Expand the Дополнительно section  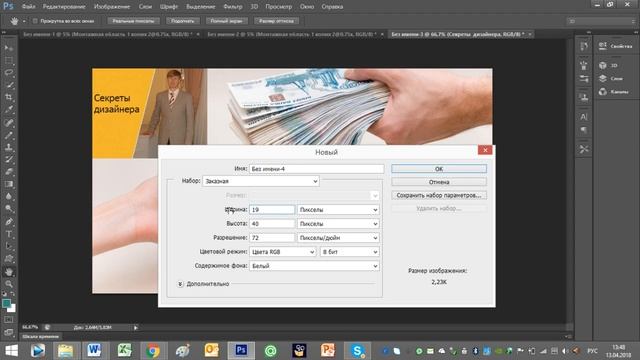click(180, 284)
